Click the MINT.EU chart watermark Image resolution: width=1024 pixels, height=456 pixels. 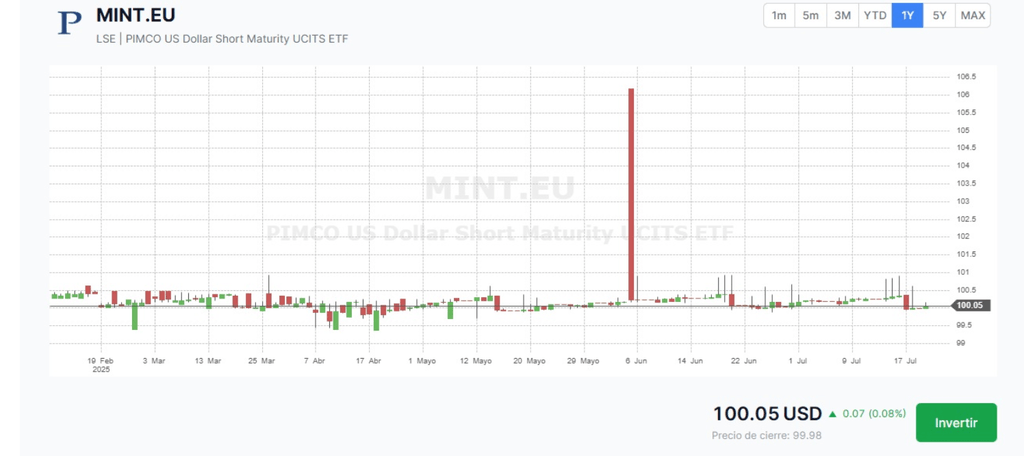coord(499,188)
